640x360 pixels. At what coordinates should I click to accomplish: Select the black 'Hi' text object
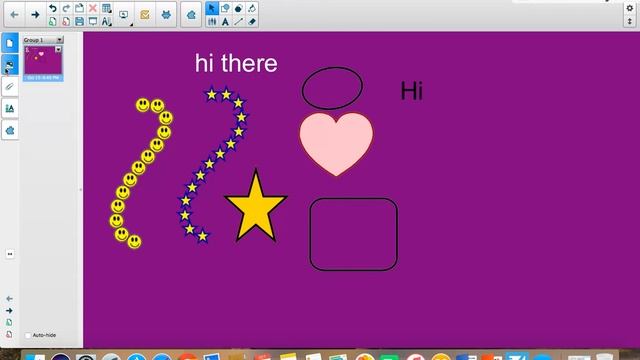411,91
